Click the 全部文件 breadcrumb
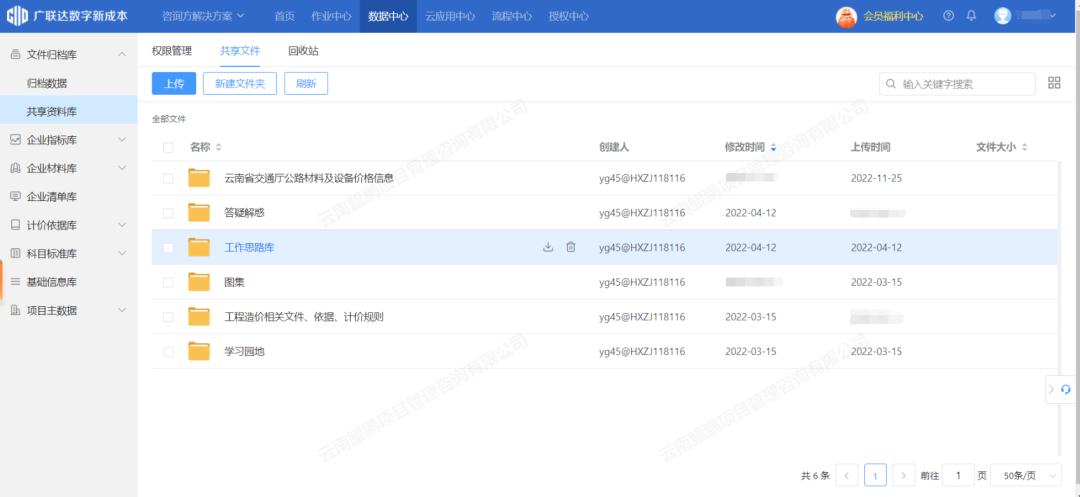Screen dimensions: 1080x497 169,119
